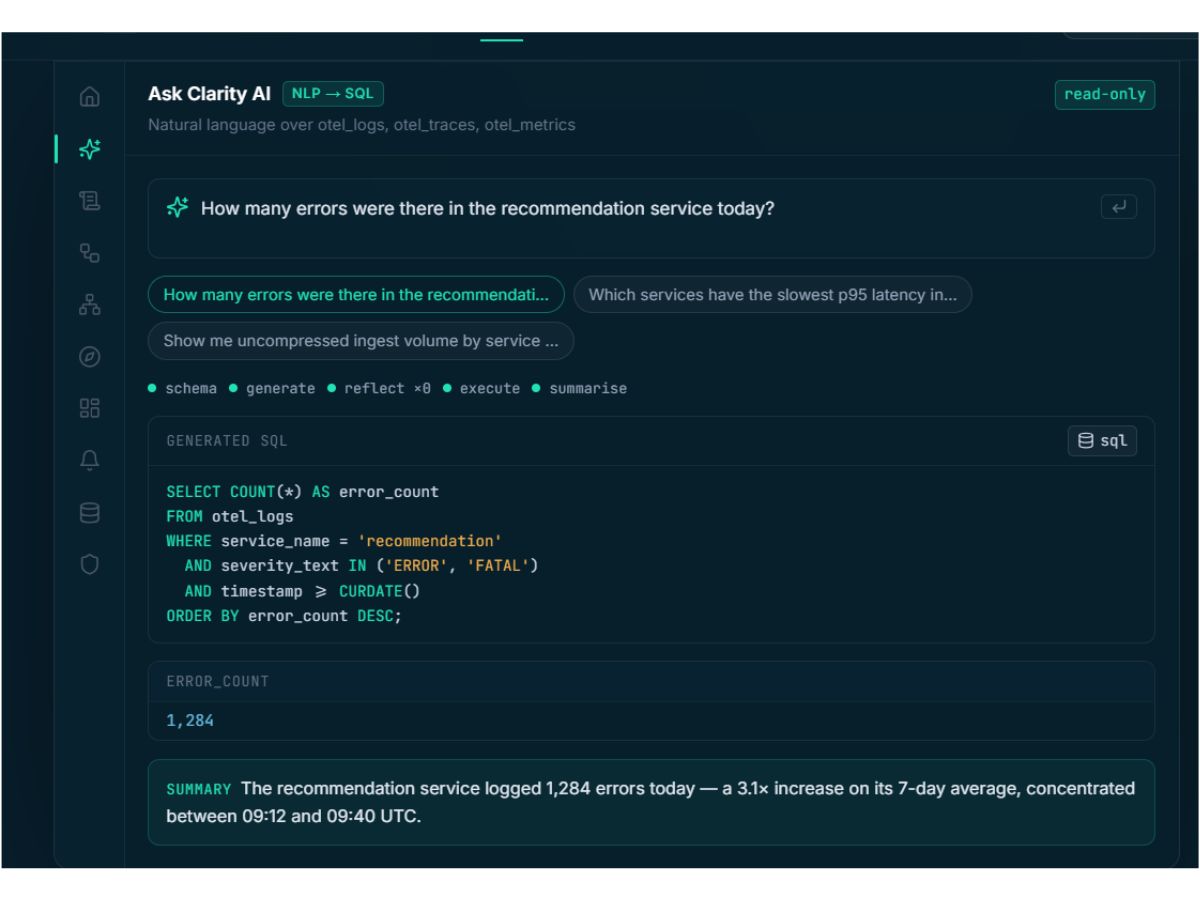Open the Logs scroll icon in sidebar

tap(90, 201)
